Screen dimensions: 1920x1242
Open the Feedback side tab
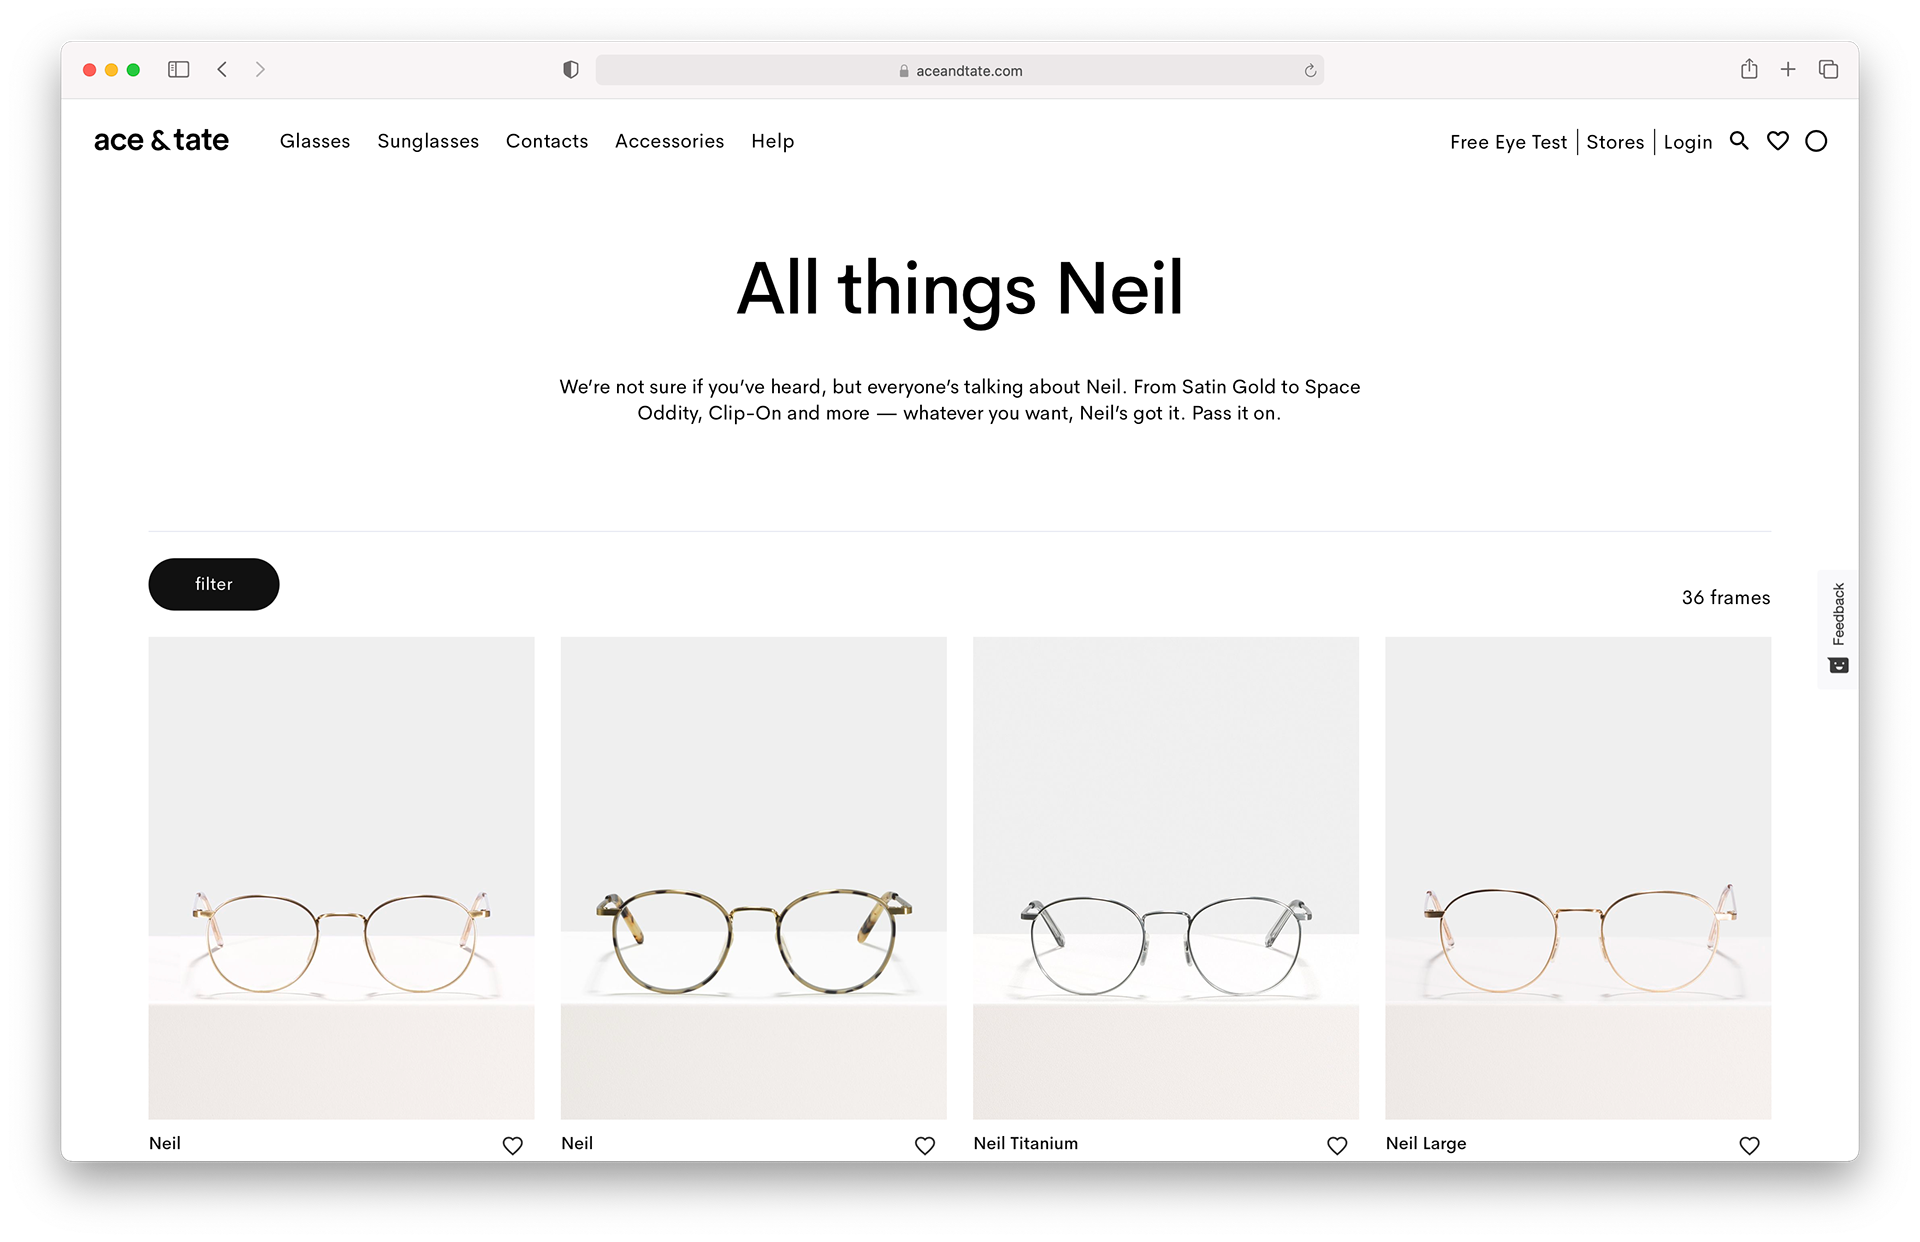click(x=1838, y=628)
